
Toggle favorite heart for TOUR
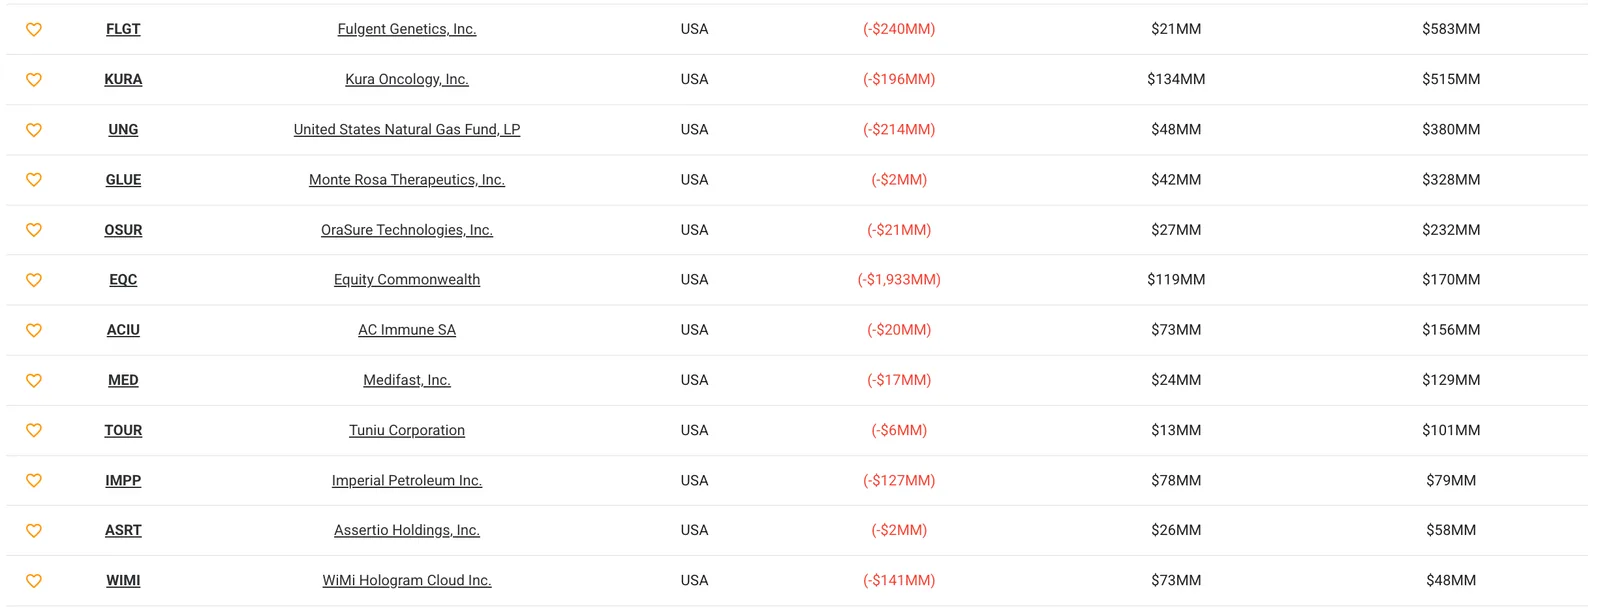tap(33, 430)
